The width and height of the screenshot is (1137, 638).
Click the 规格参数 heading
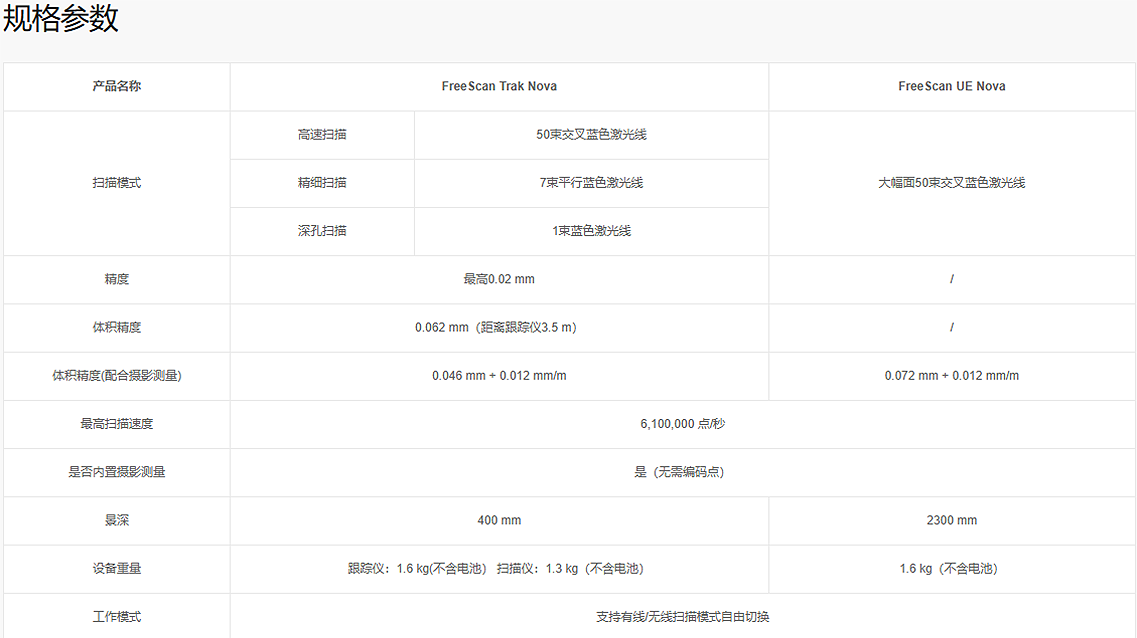pos(61,17)
